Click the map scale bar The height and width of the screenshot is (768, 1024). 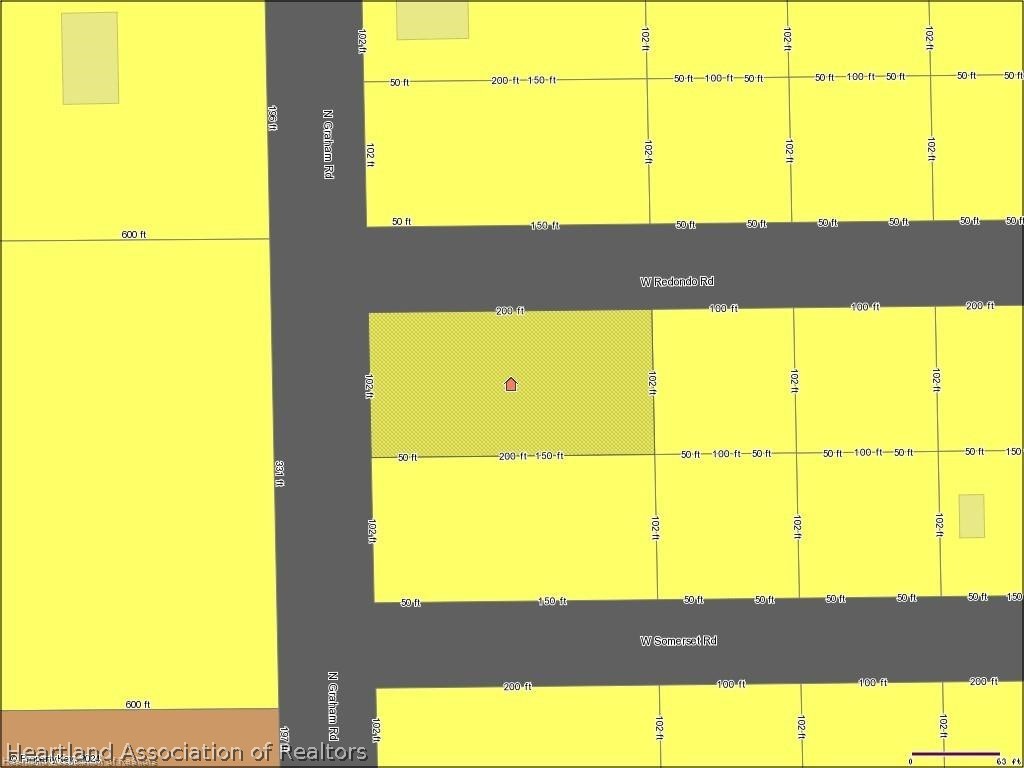pyautogui.click(x=955, y=754)
